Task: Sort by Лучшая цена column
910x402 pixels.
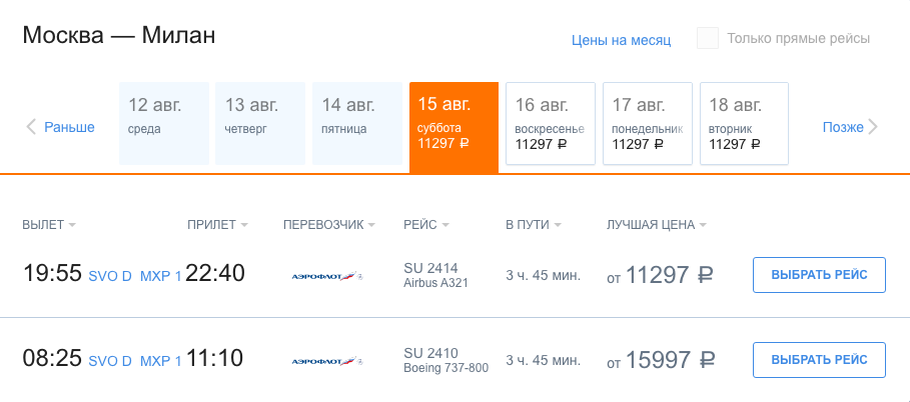Action: tap(656, 224)
